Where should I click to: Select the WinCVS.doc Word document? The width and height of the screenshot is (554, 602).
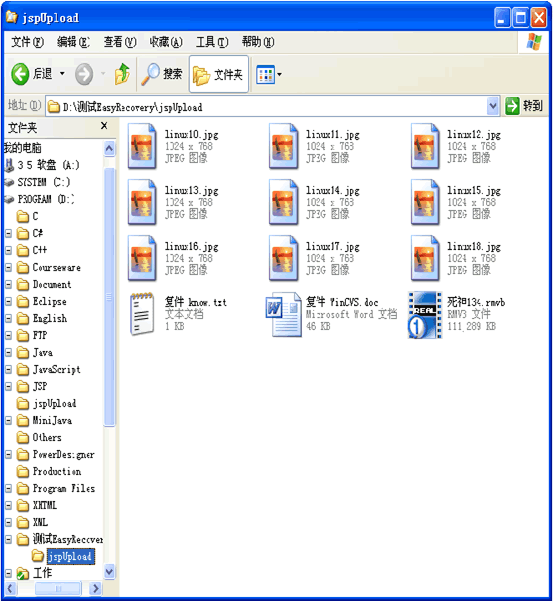tap(283, 315)
